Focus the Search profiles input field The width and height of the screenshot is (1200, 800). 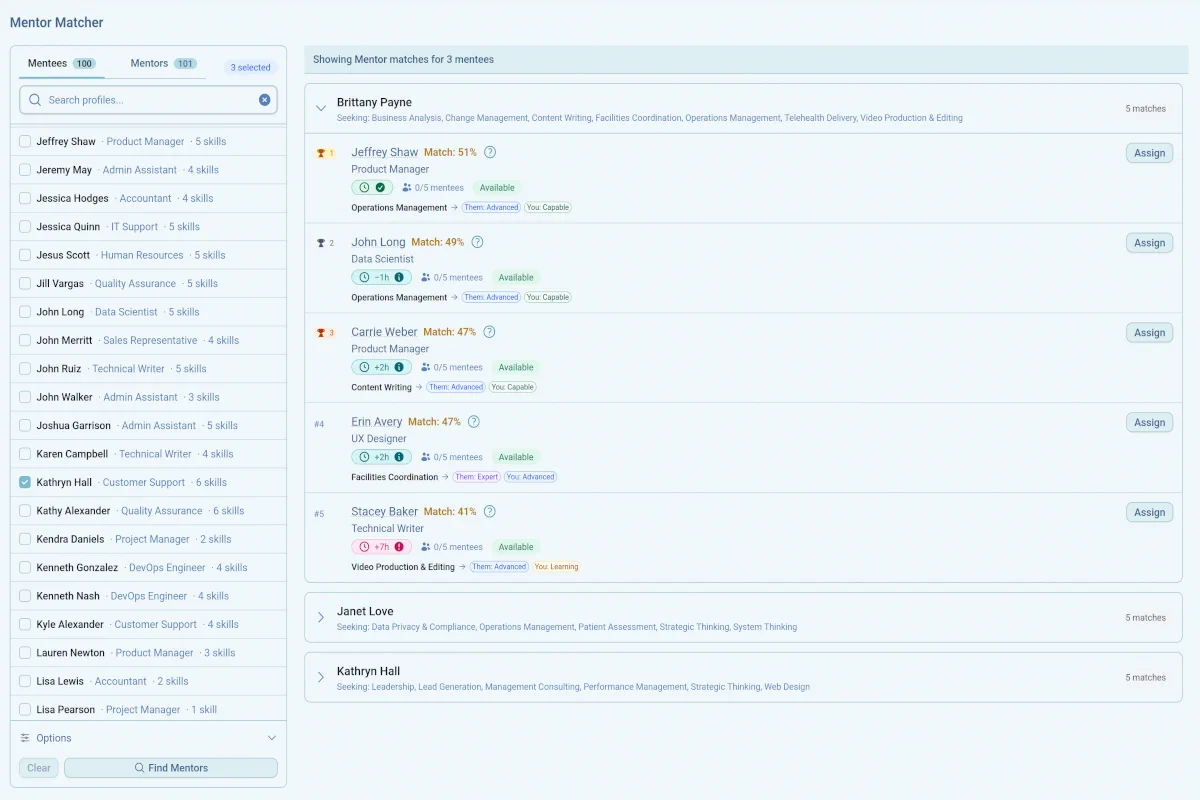coord(148,100)
